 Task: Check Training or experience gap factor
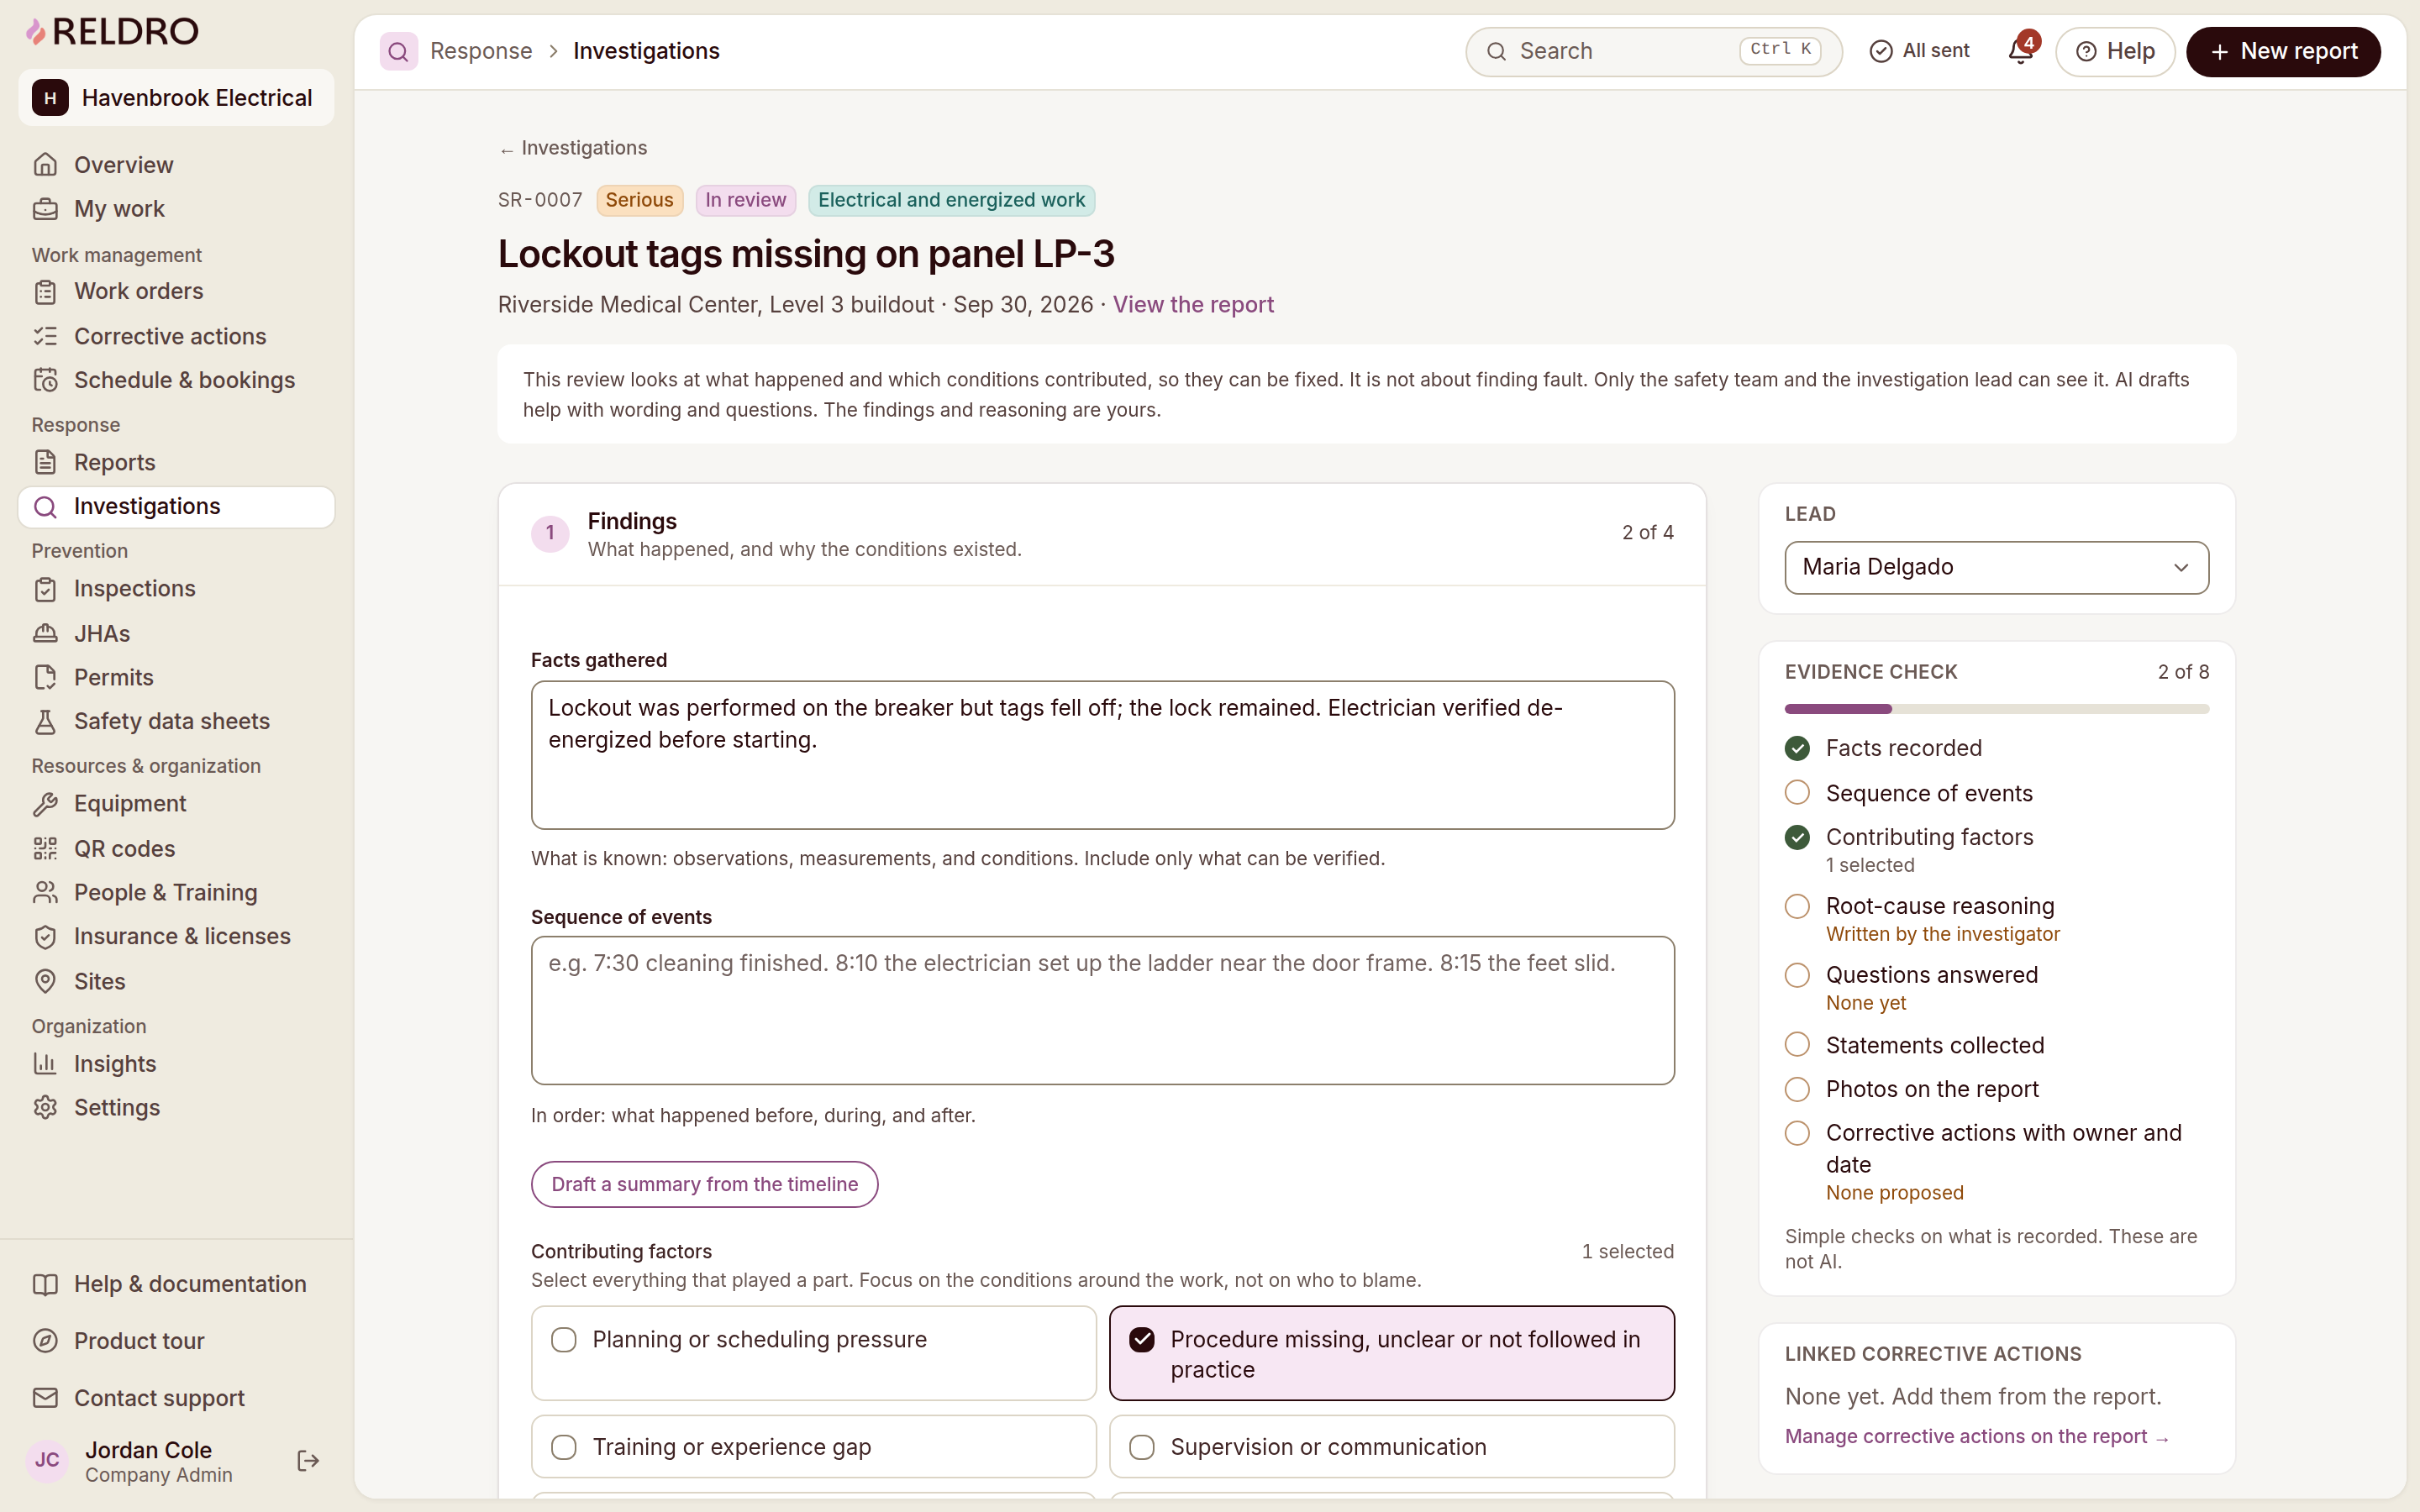[x=564, y=1447]
